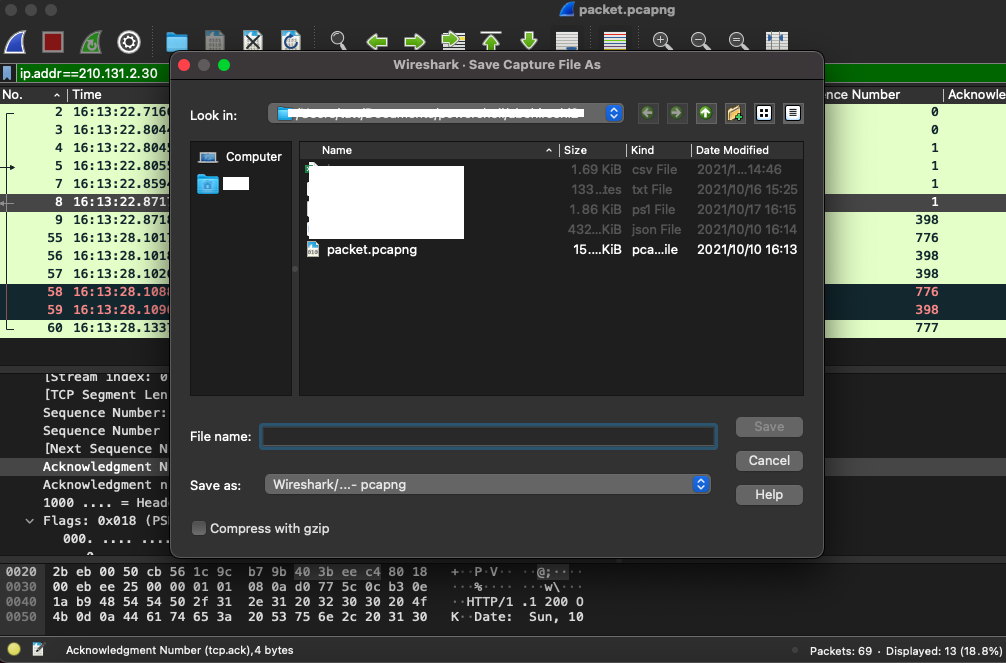Image resolution: width=1006 pixels, height=663 pixels.
Task: Open the Save as file type dropdown
Action: (x=488, y=485)
